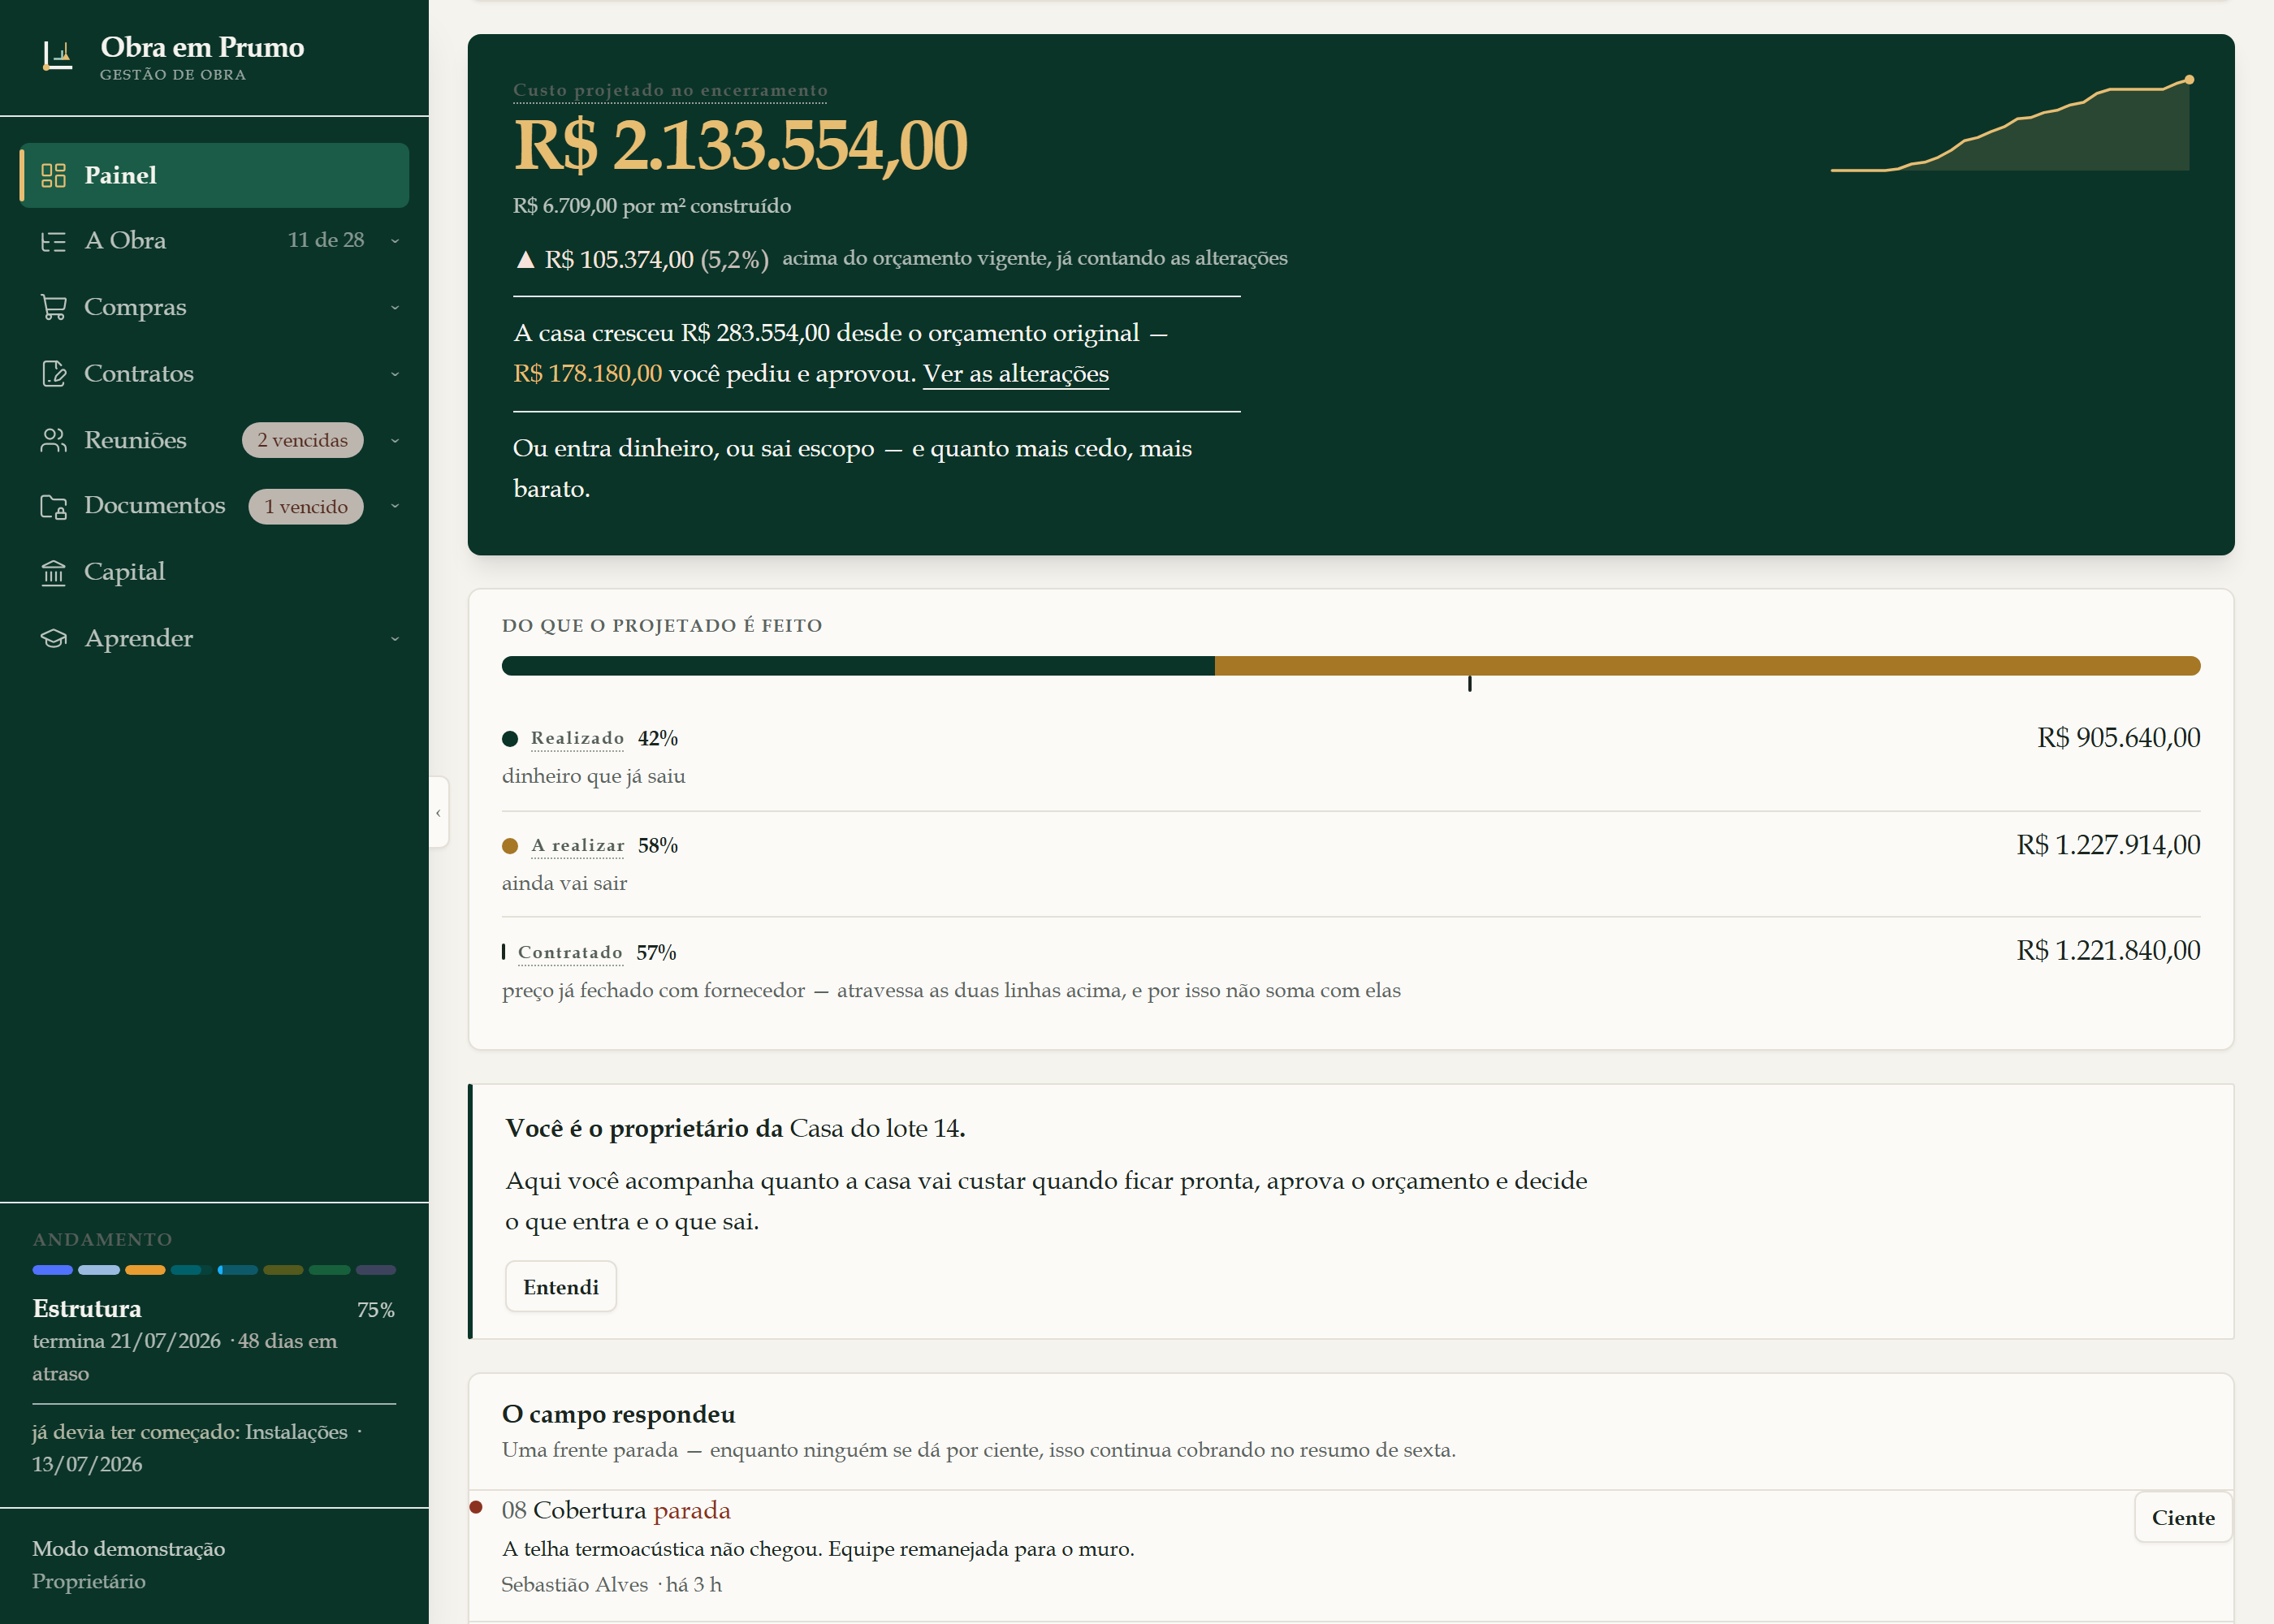Click the Reuniões people icon
The height and width of the screenshot is (1624, 2274).
pyautogui.click(x=53, y=440)
